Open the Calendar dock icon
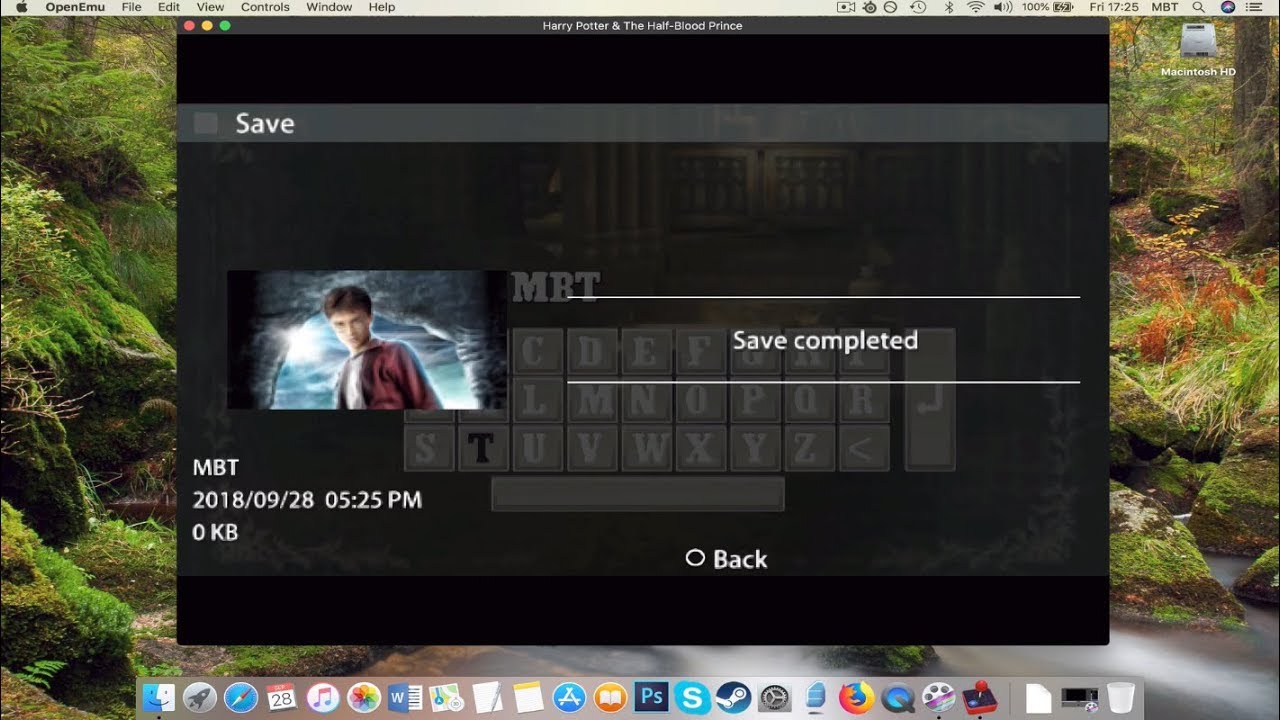This screenshot has width=1280, height=720. tap(282, 697)
